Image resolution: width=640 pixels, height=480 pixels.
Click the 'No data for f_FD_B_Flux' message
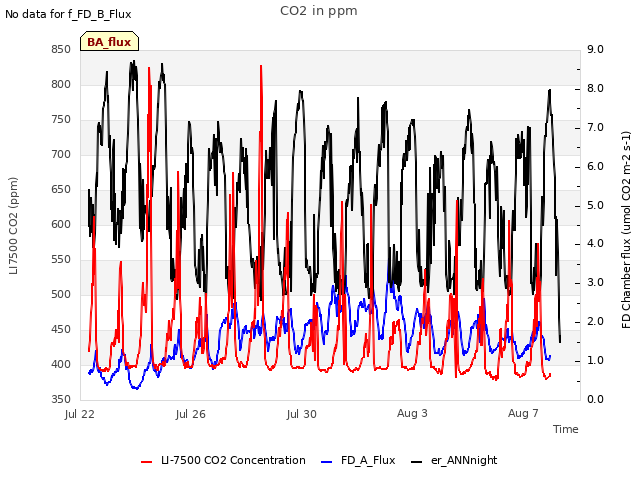(68, 14)
